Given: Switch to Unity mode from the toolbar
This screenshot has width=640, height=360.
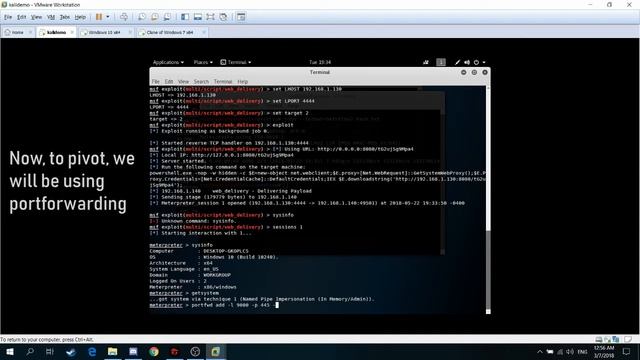Looking at the screenshot, I should [x=223, y=17].
